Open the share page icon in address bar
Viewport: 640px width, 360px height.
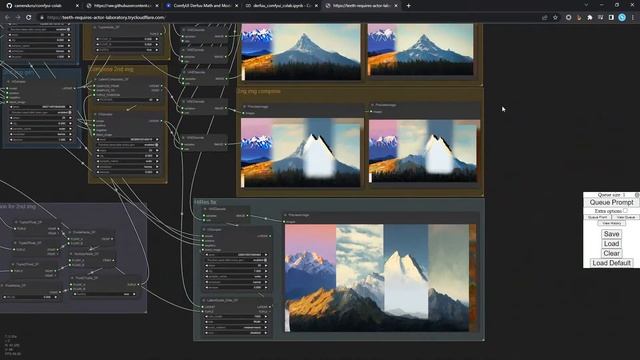point(544,18)
